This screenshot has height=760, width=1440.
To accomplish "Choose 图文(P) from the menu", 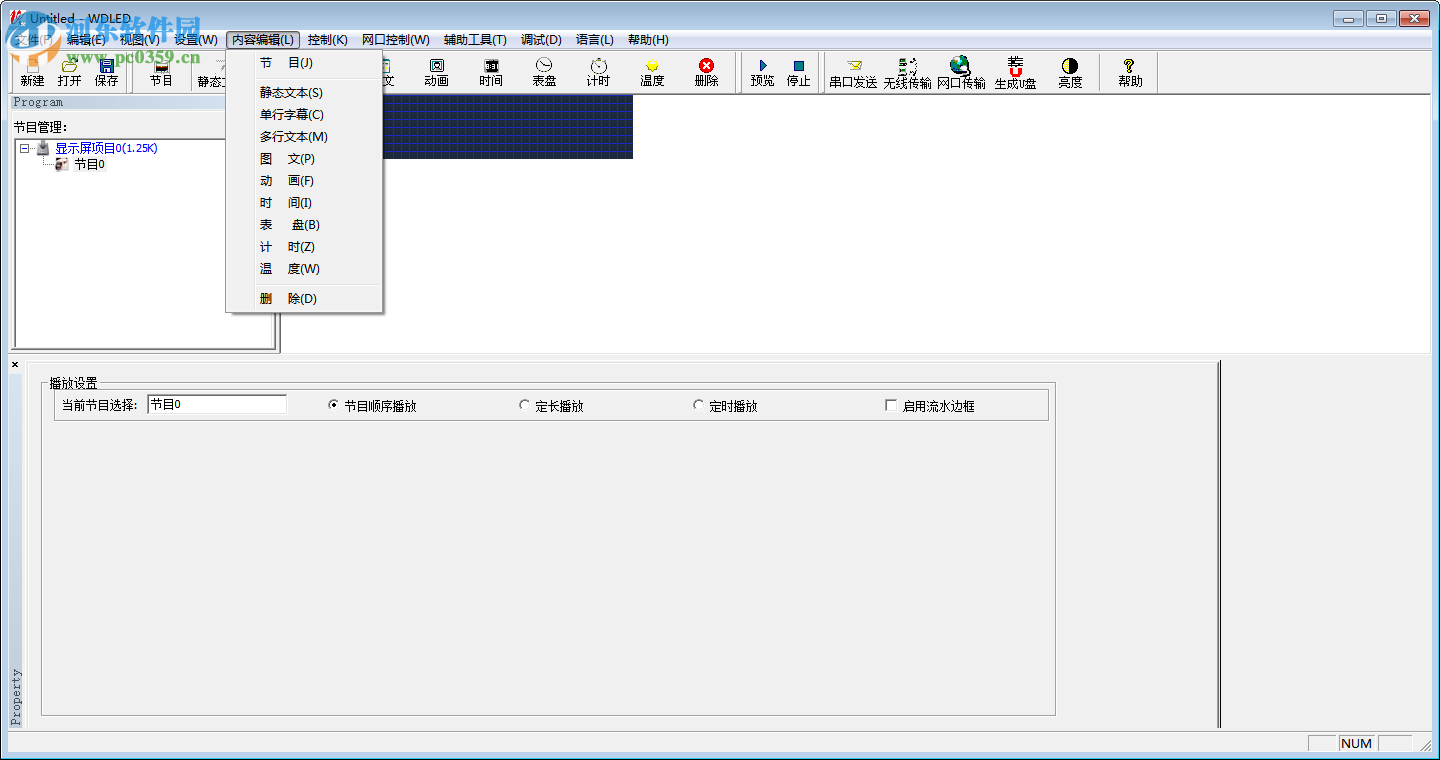I will click(x=305, y=159).
